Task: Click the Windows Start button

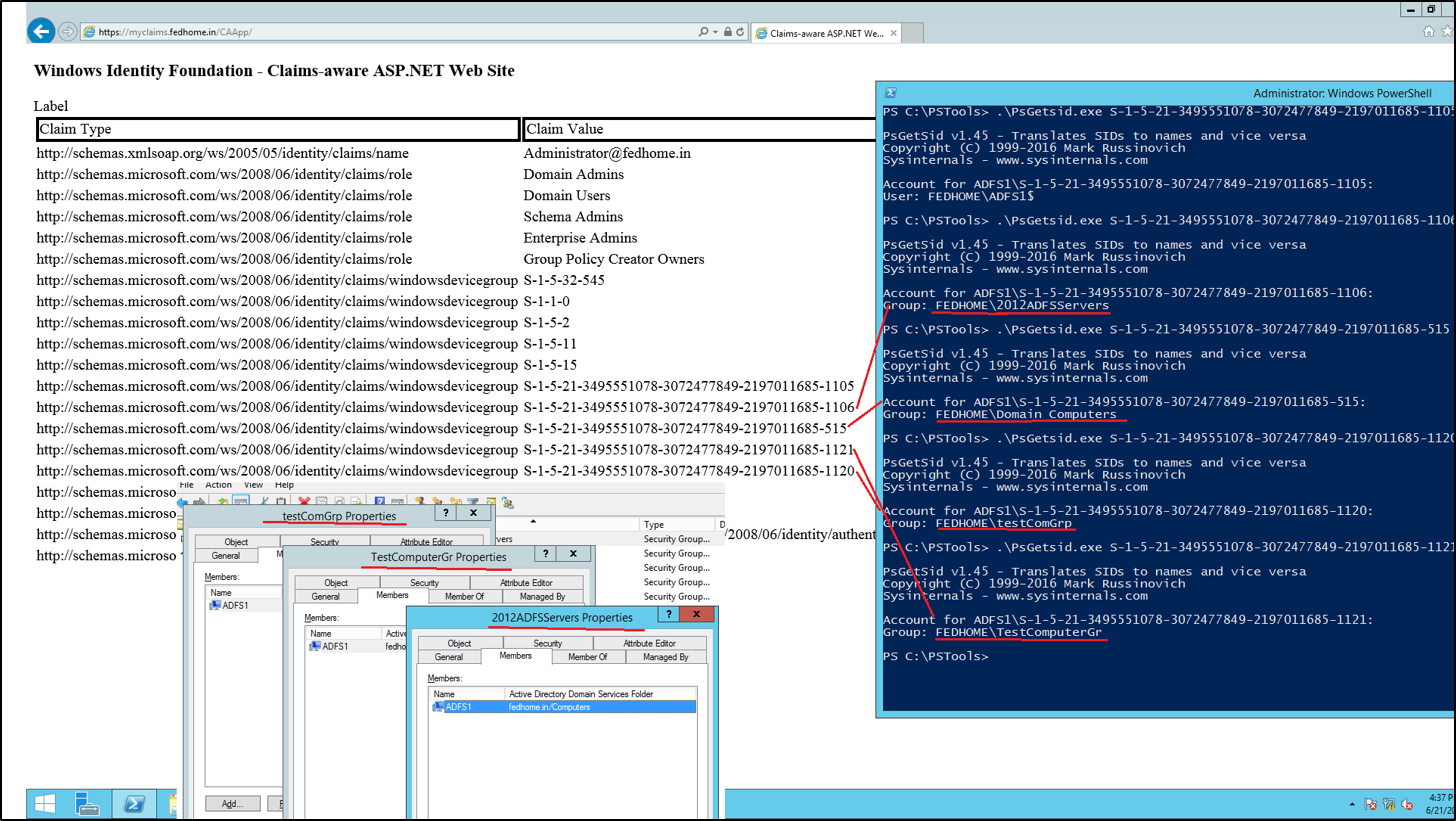Action: click(45, 804)
